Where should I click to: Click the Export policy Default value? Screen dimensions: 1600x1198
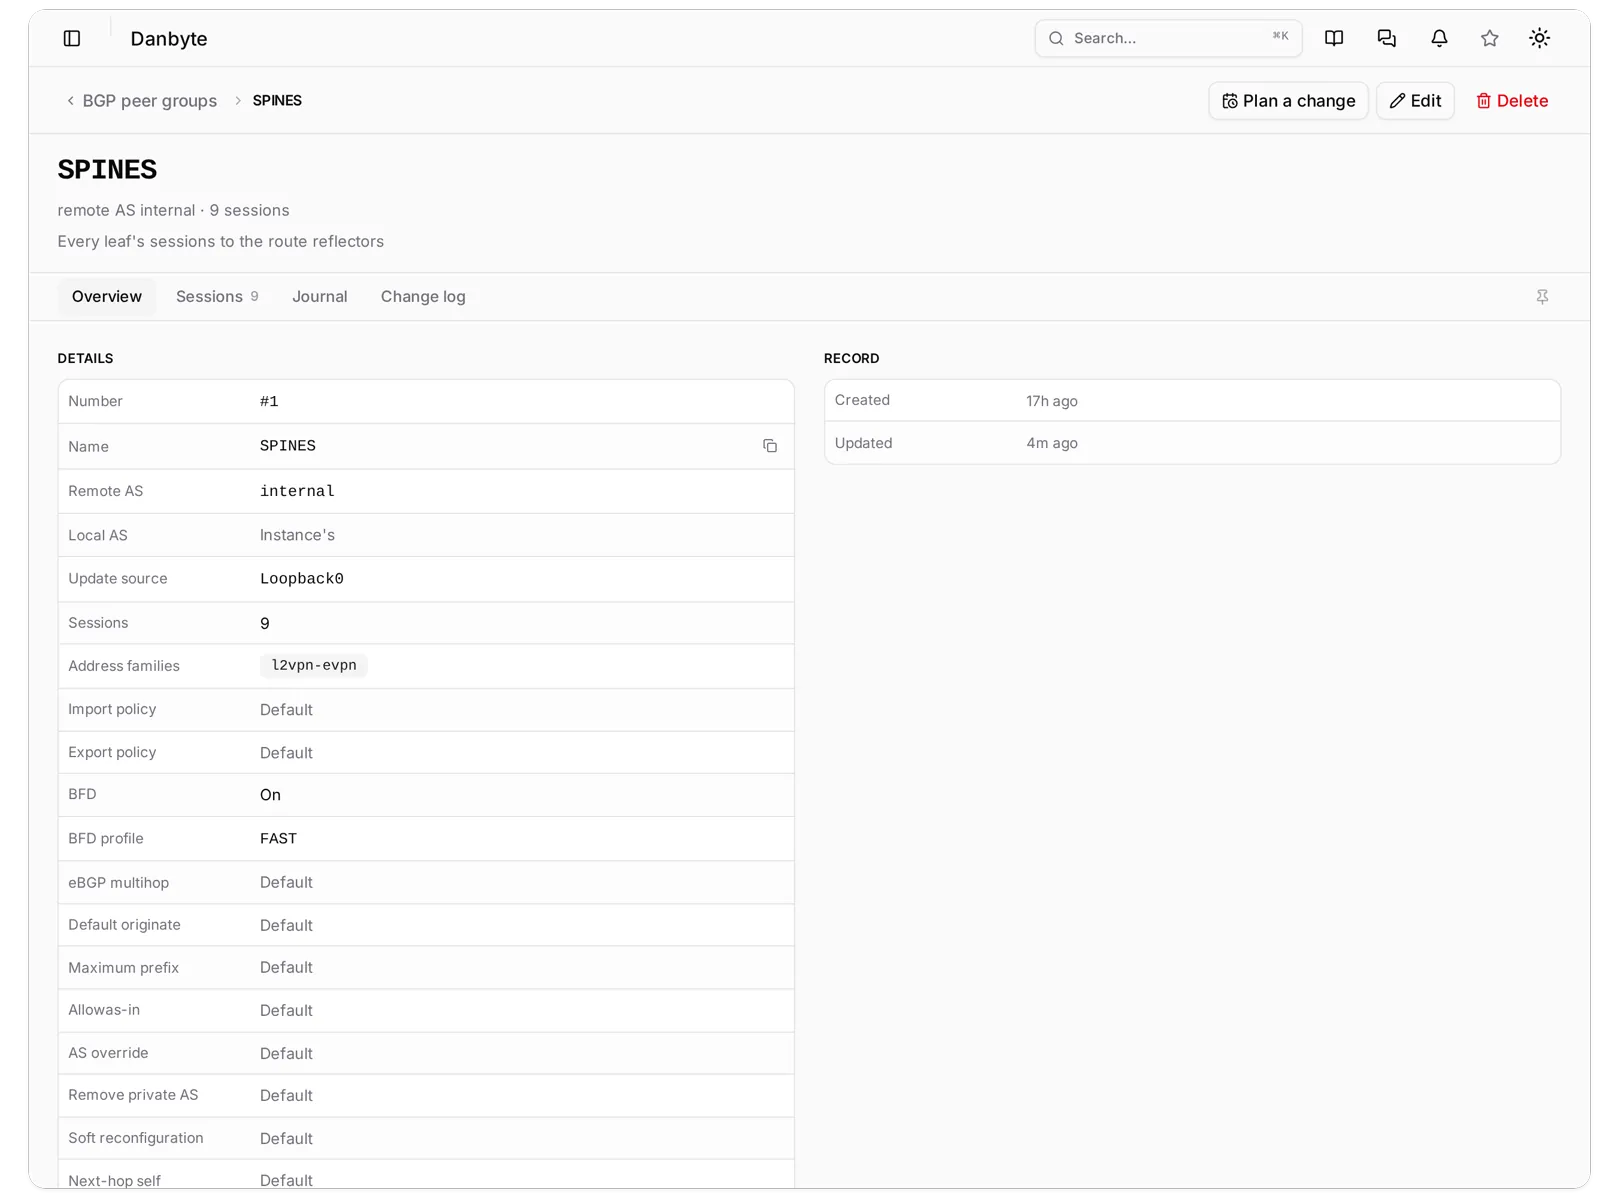[x=286, y=753]
